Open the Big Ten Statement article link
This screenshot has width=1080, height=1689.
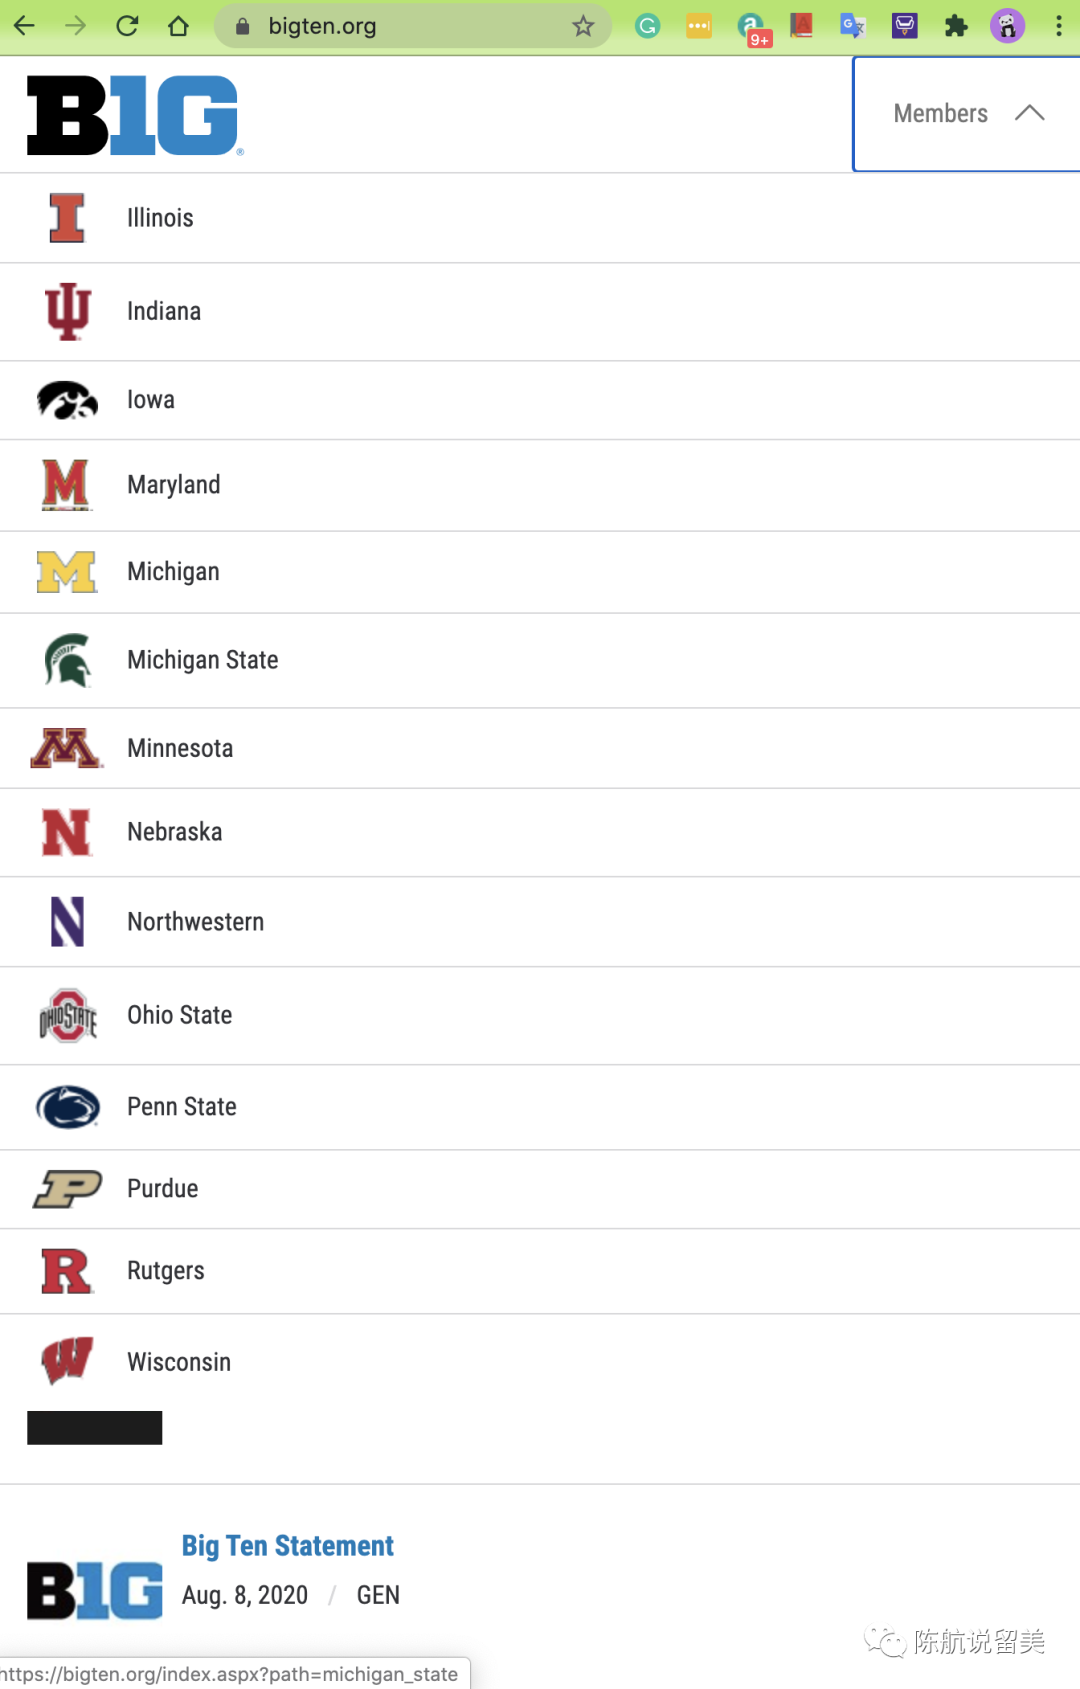click(x=287, y=1546)
